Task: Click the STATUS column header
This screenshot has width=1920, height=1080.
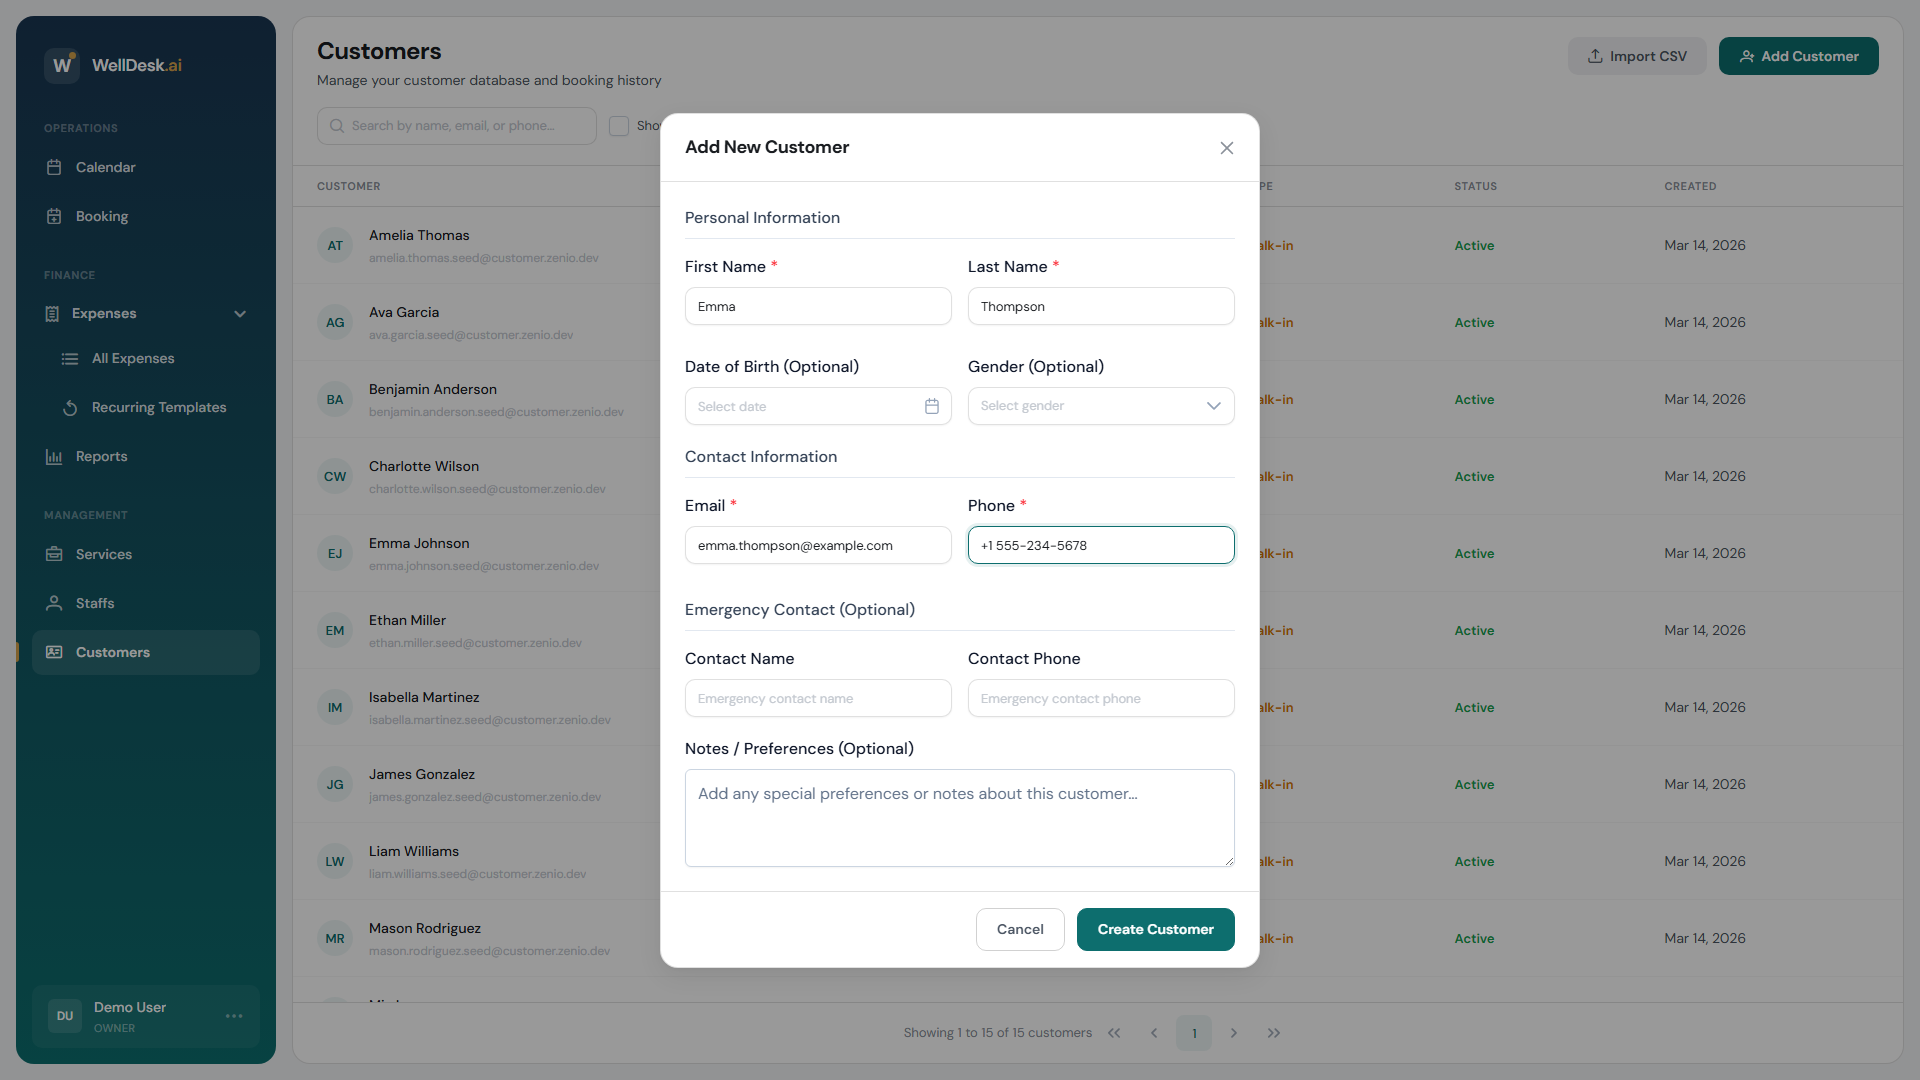Action: click(x=1475, y=186)
